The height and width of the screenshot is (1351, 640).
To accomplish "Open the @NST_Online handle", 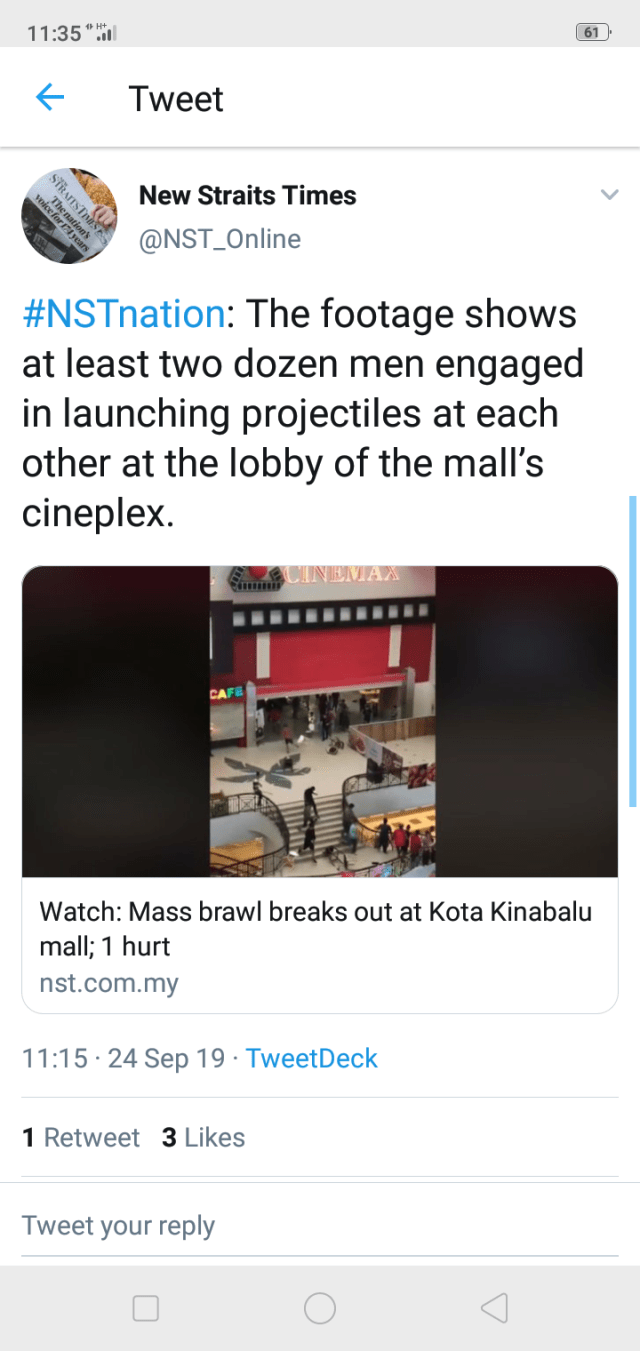I will (x=220, y=239).
